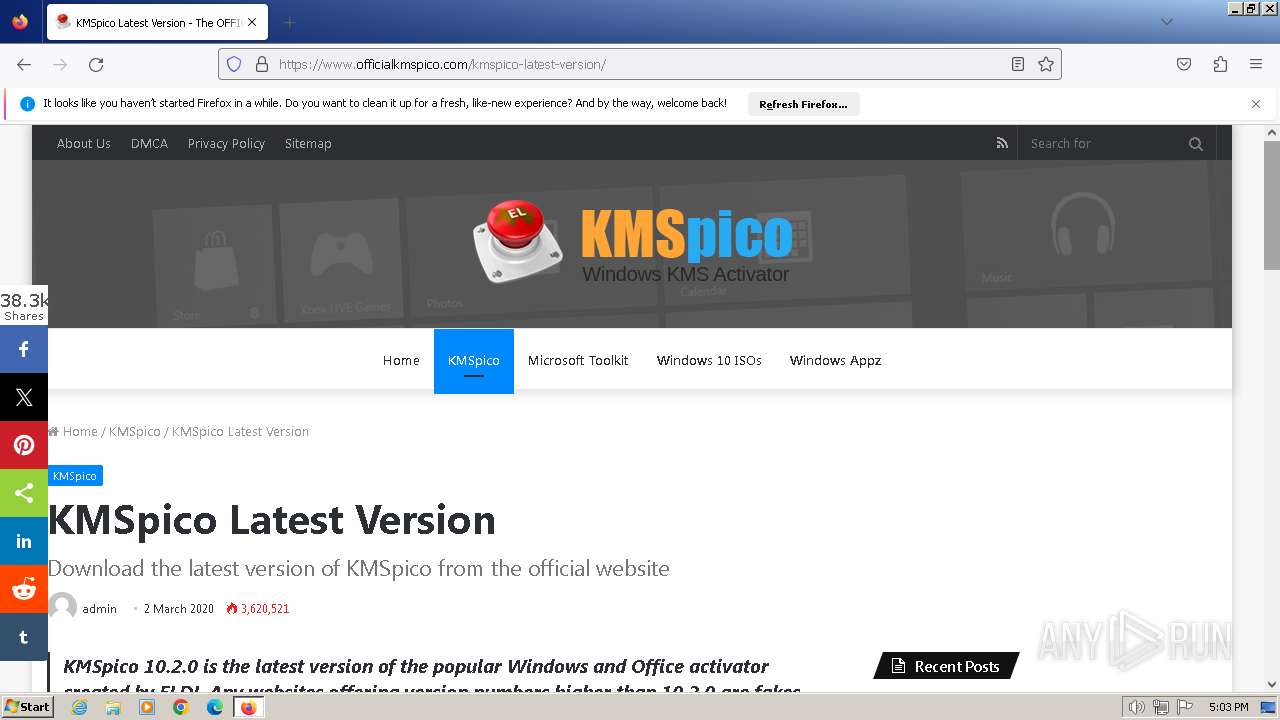Dismiss the Firefox refresh notification
1280x720 pixels.
pos(1256,104)
